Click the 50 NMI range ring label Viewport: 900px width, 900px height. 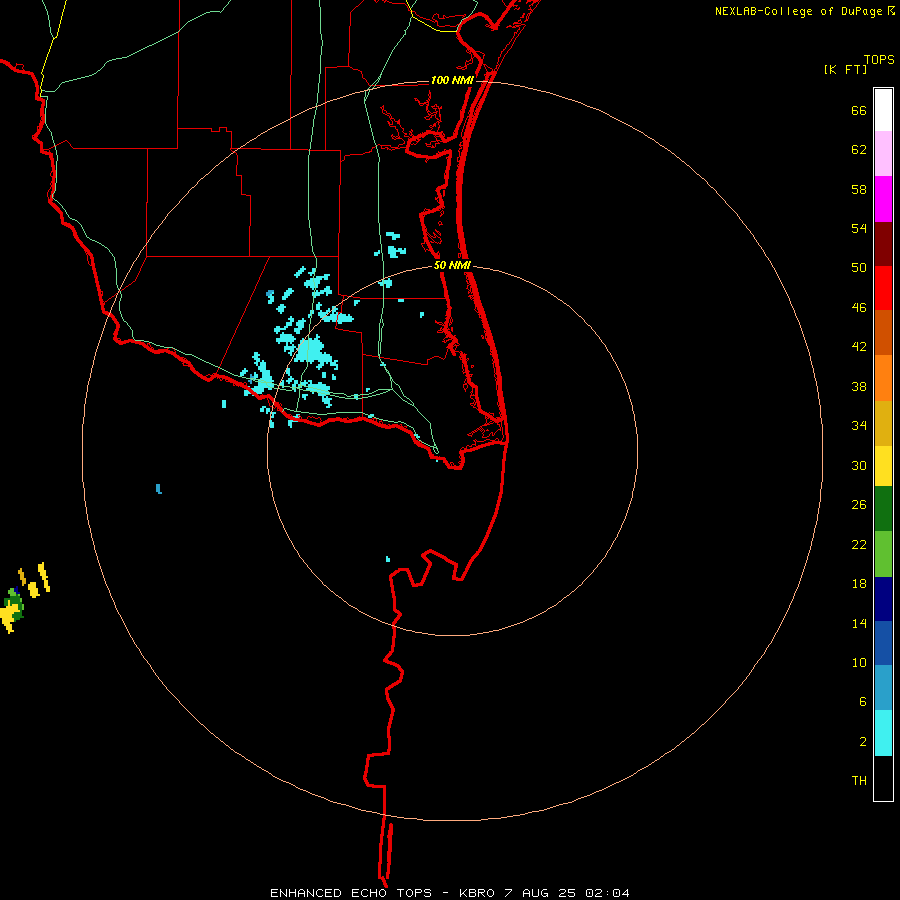(452, 265)
